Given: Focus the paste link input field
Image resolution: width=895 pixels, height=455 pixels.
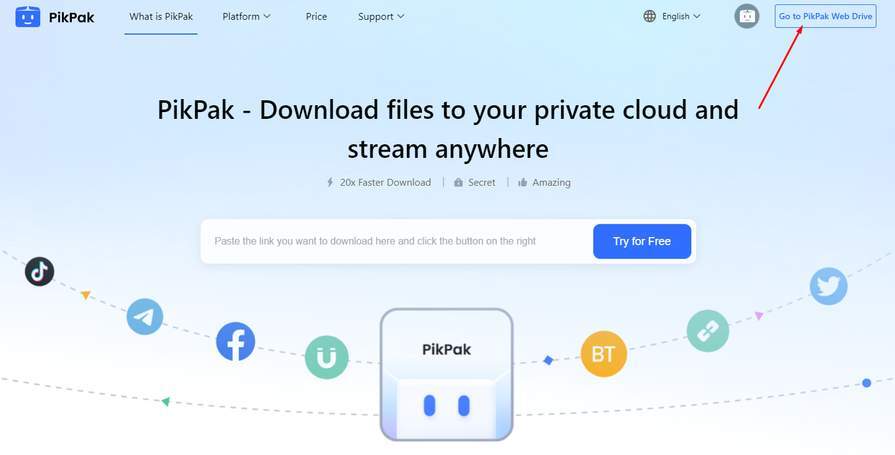Looking at the screenshot, I should click(x=396, y=241).
